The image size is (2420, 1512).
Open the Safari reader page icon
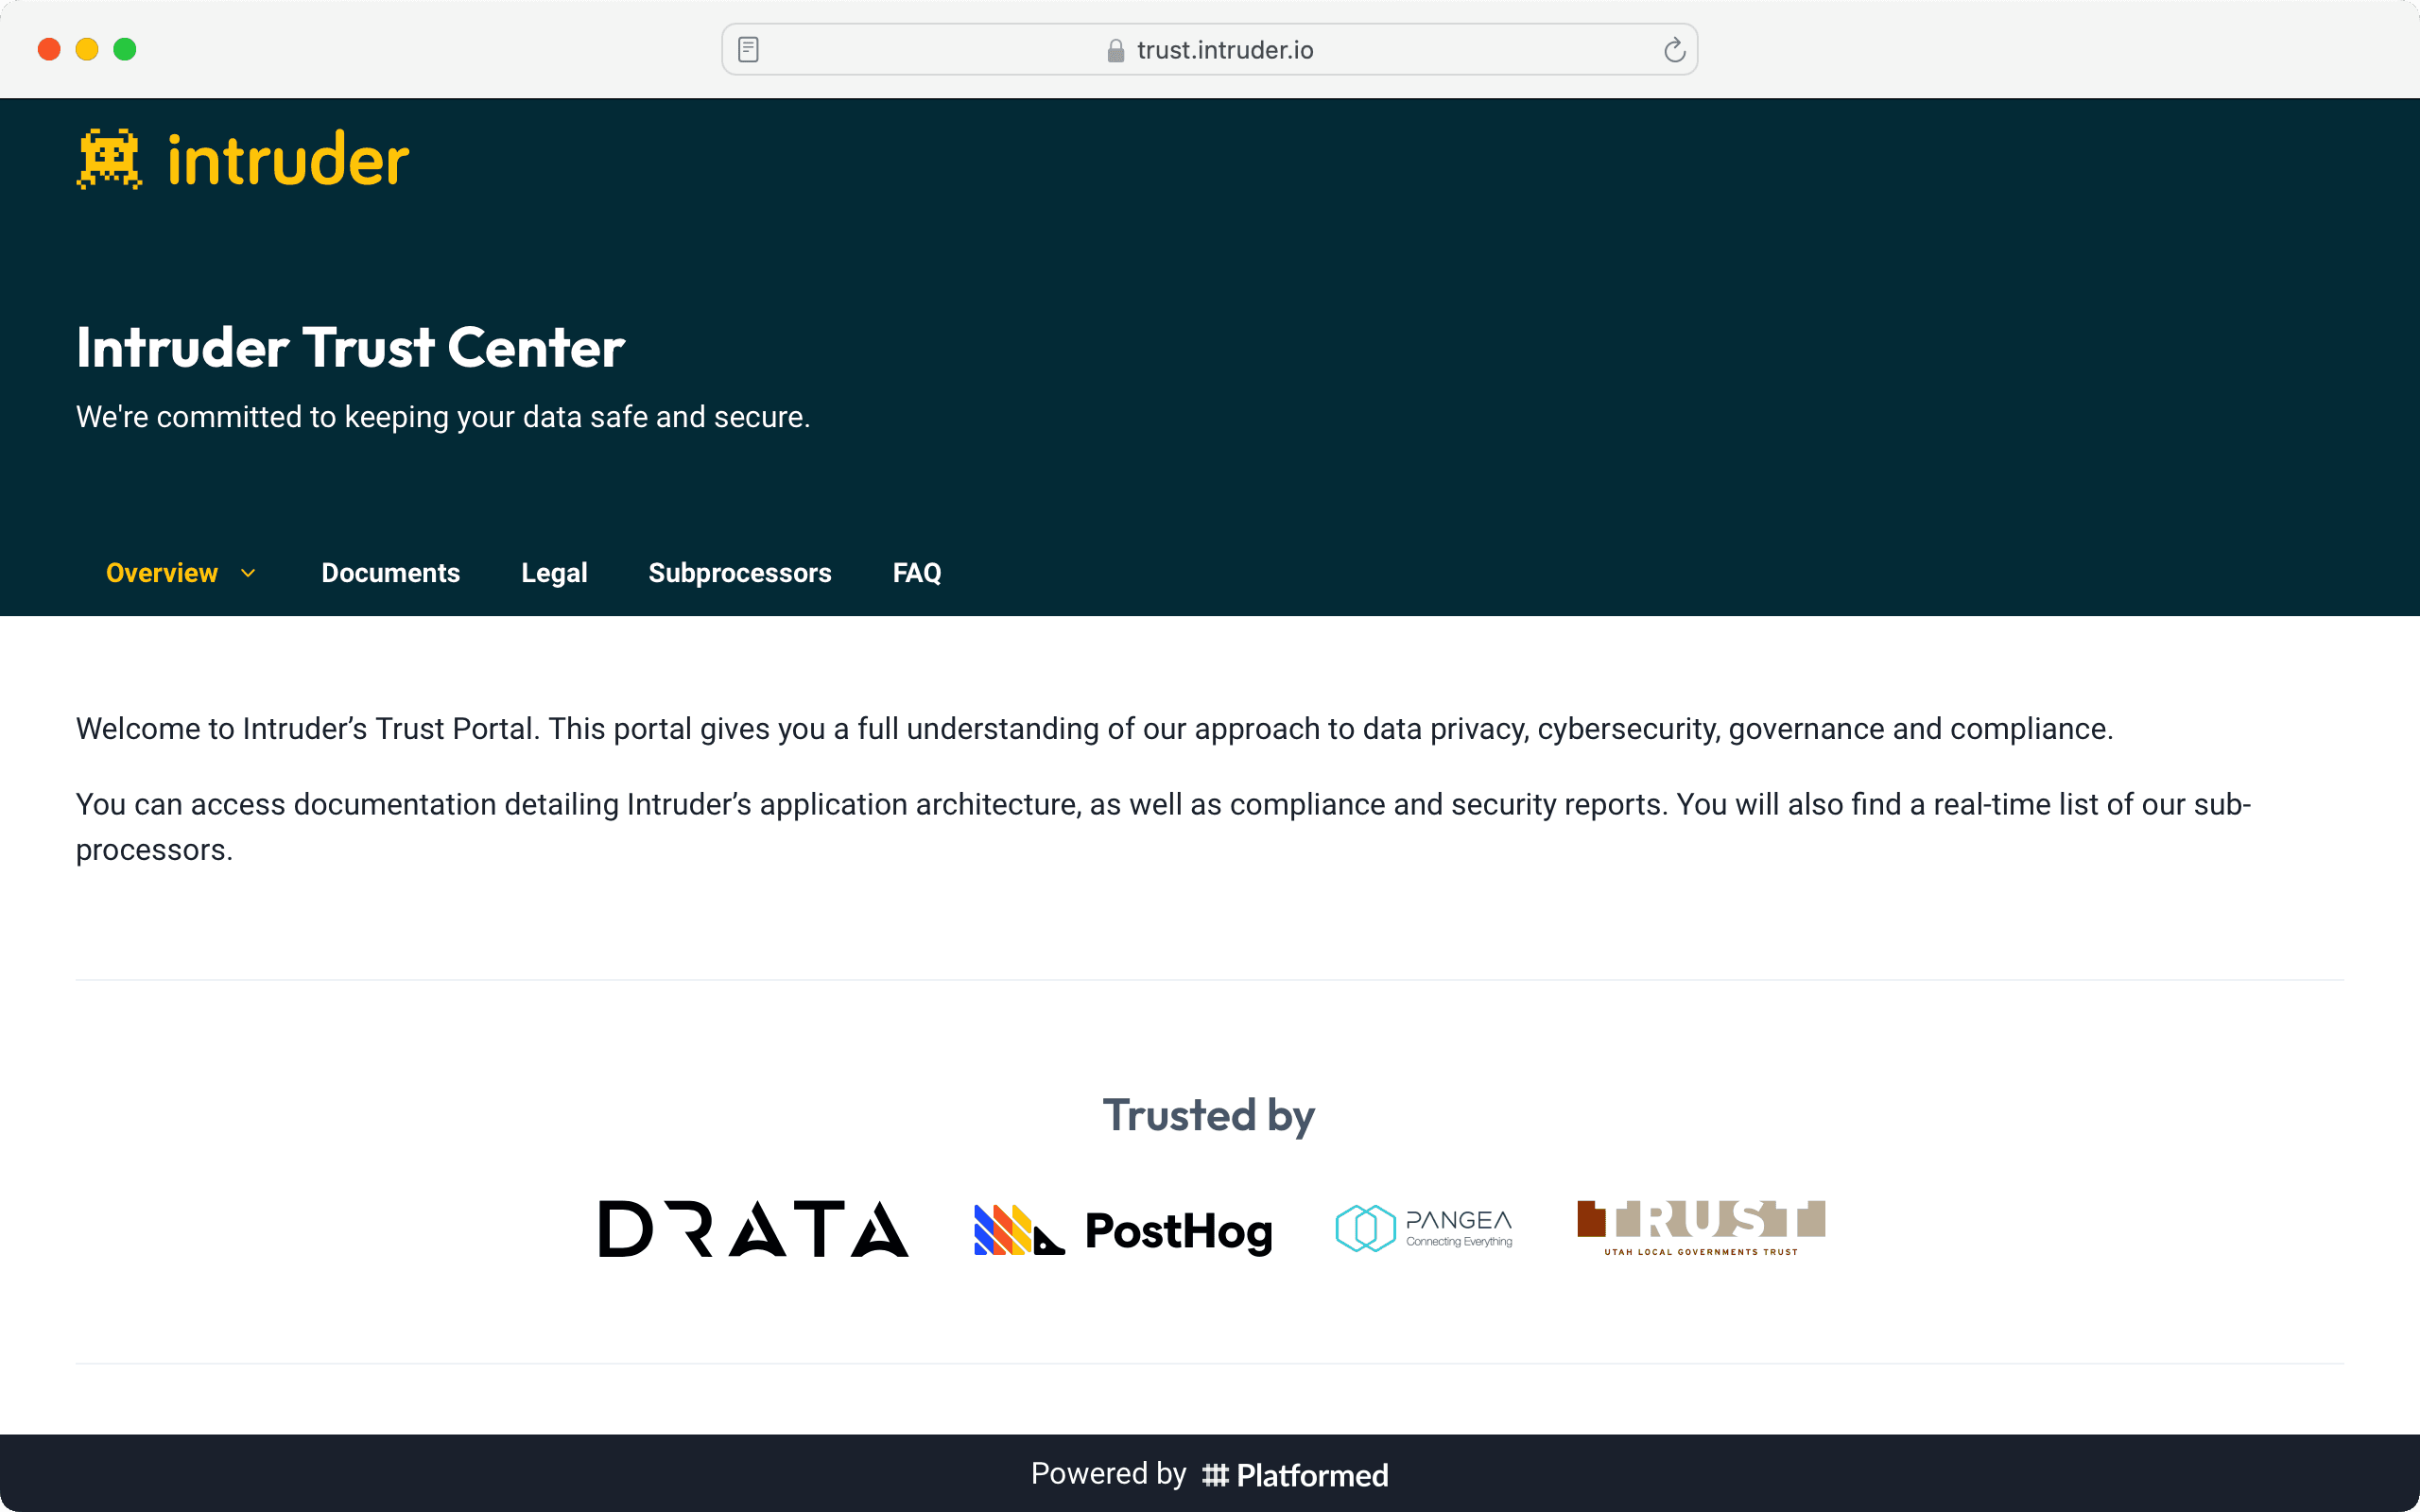(748, 50)
